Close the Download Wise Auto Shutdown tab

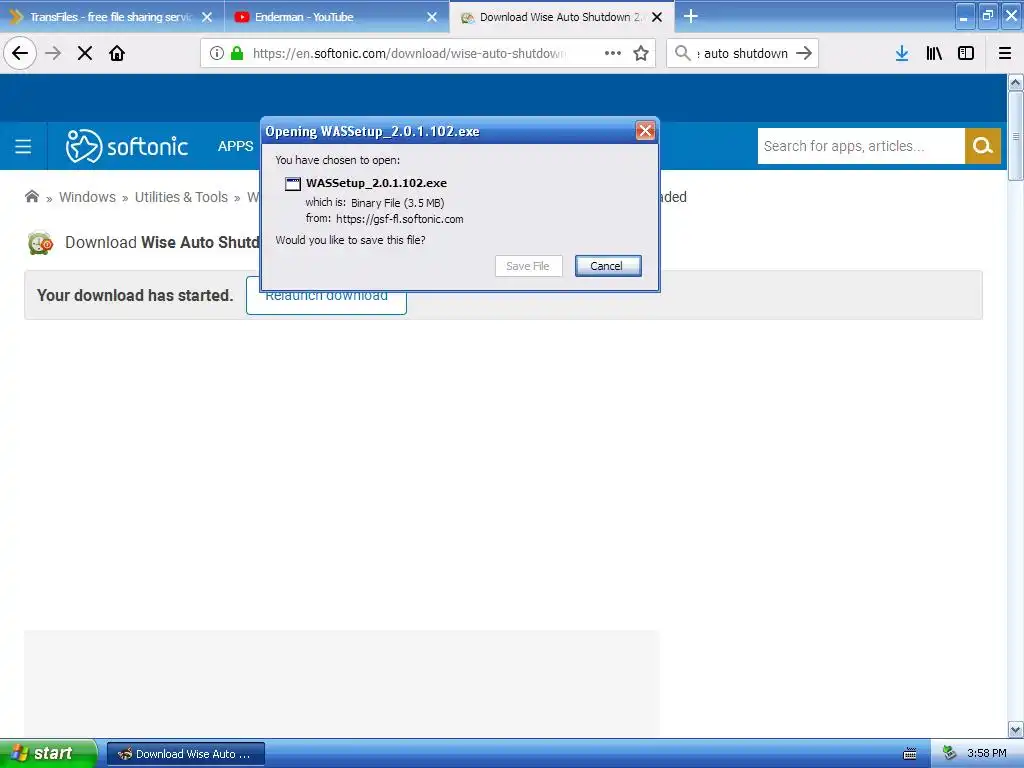(x=657, y=17)
